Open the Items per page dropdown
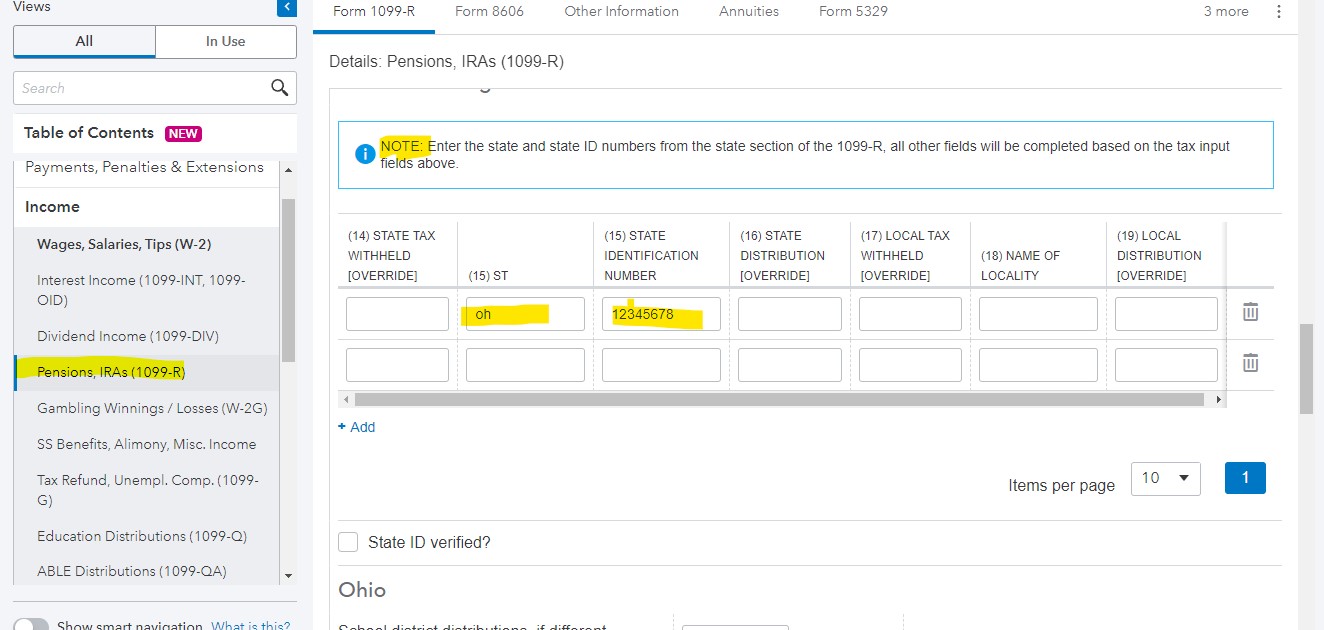 coord(1165,478)
